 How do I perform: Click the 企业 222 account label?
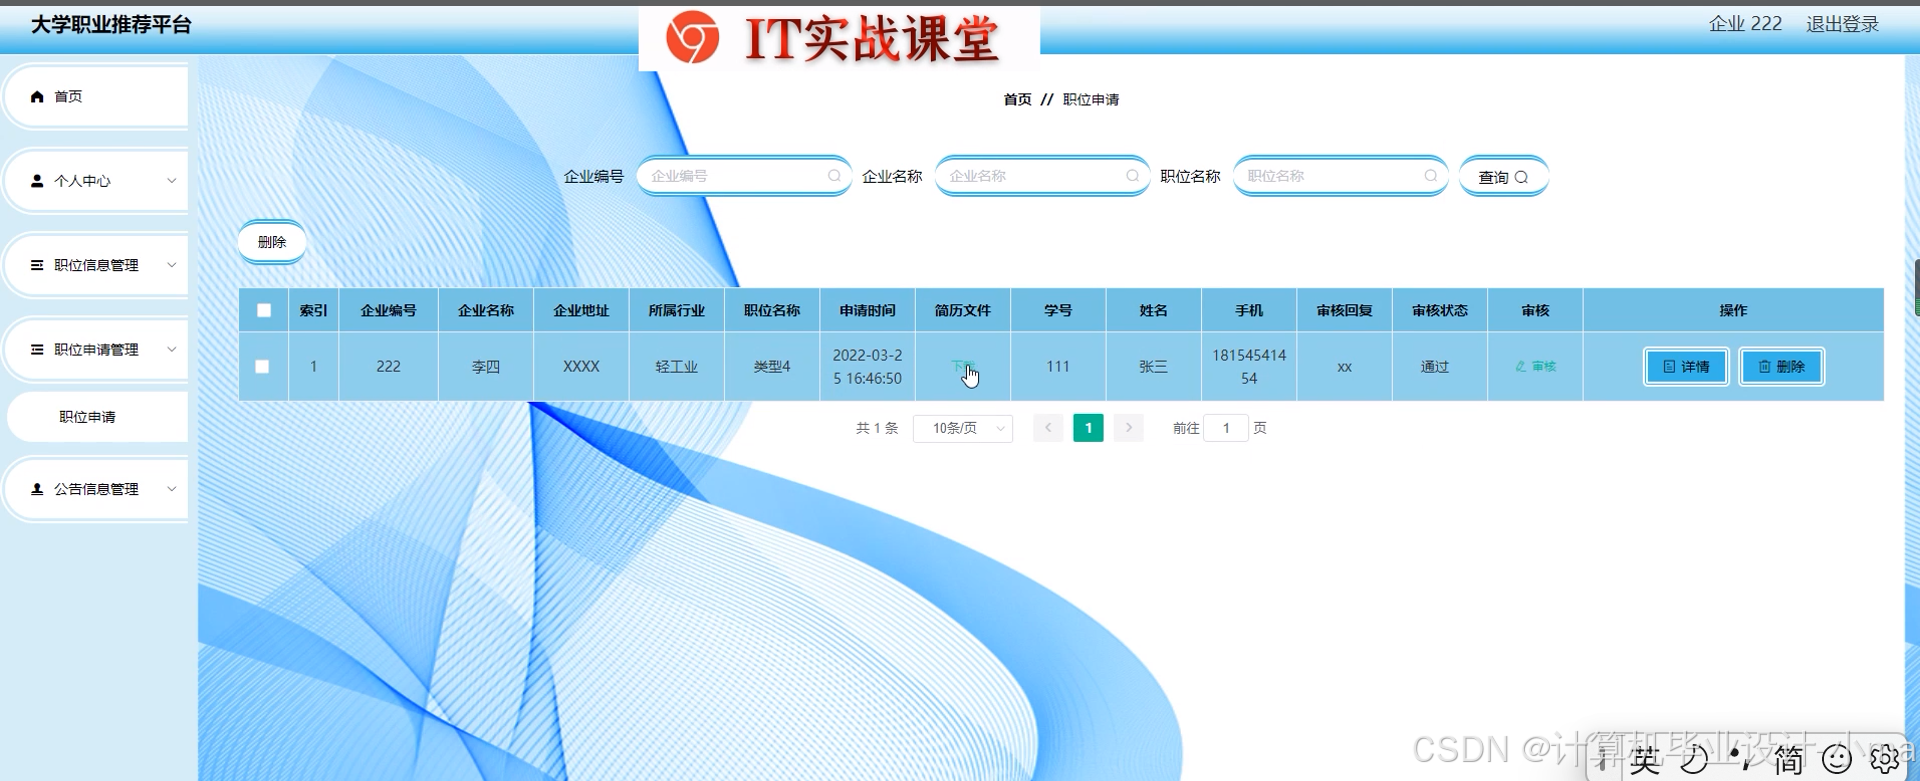pyautogui.click(x=1745, y=24)
